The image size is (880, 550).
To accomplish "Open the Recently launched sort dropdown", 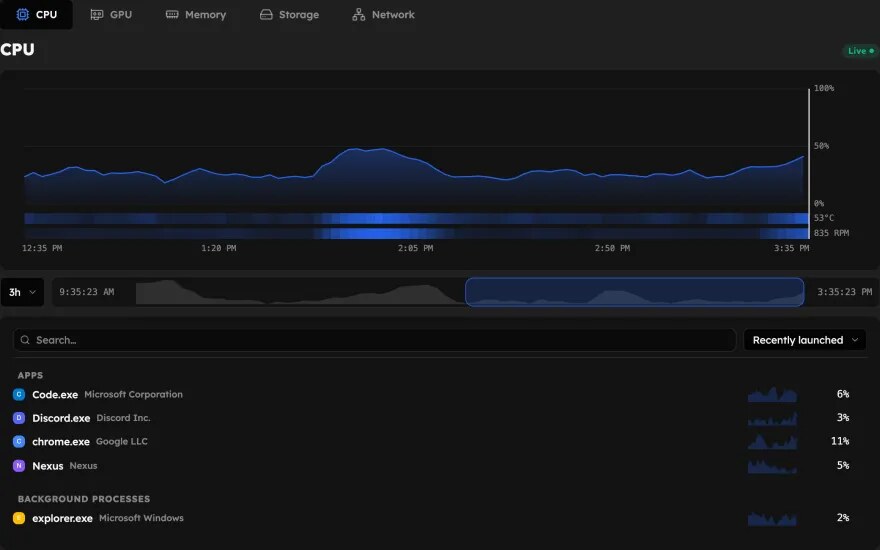I will (x=805, y=340).
